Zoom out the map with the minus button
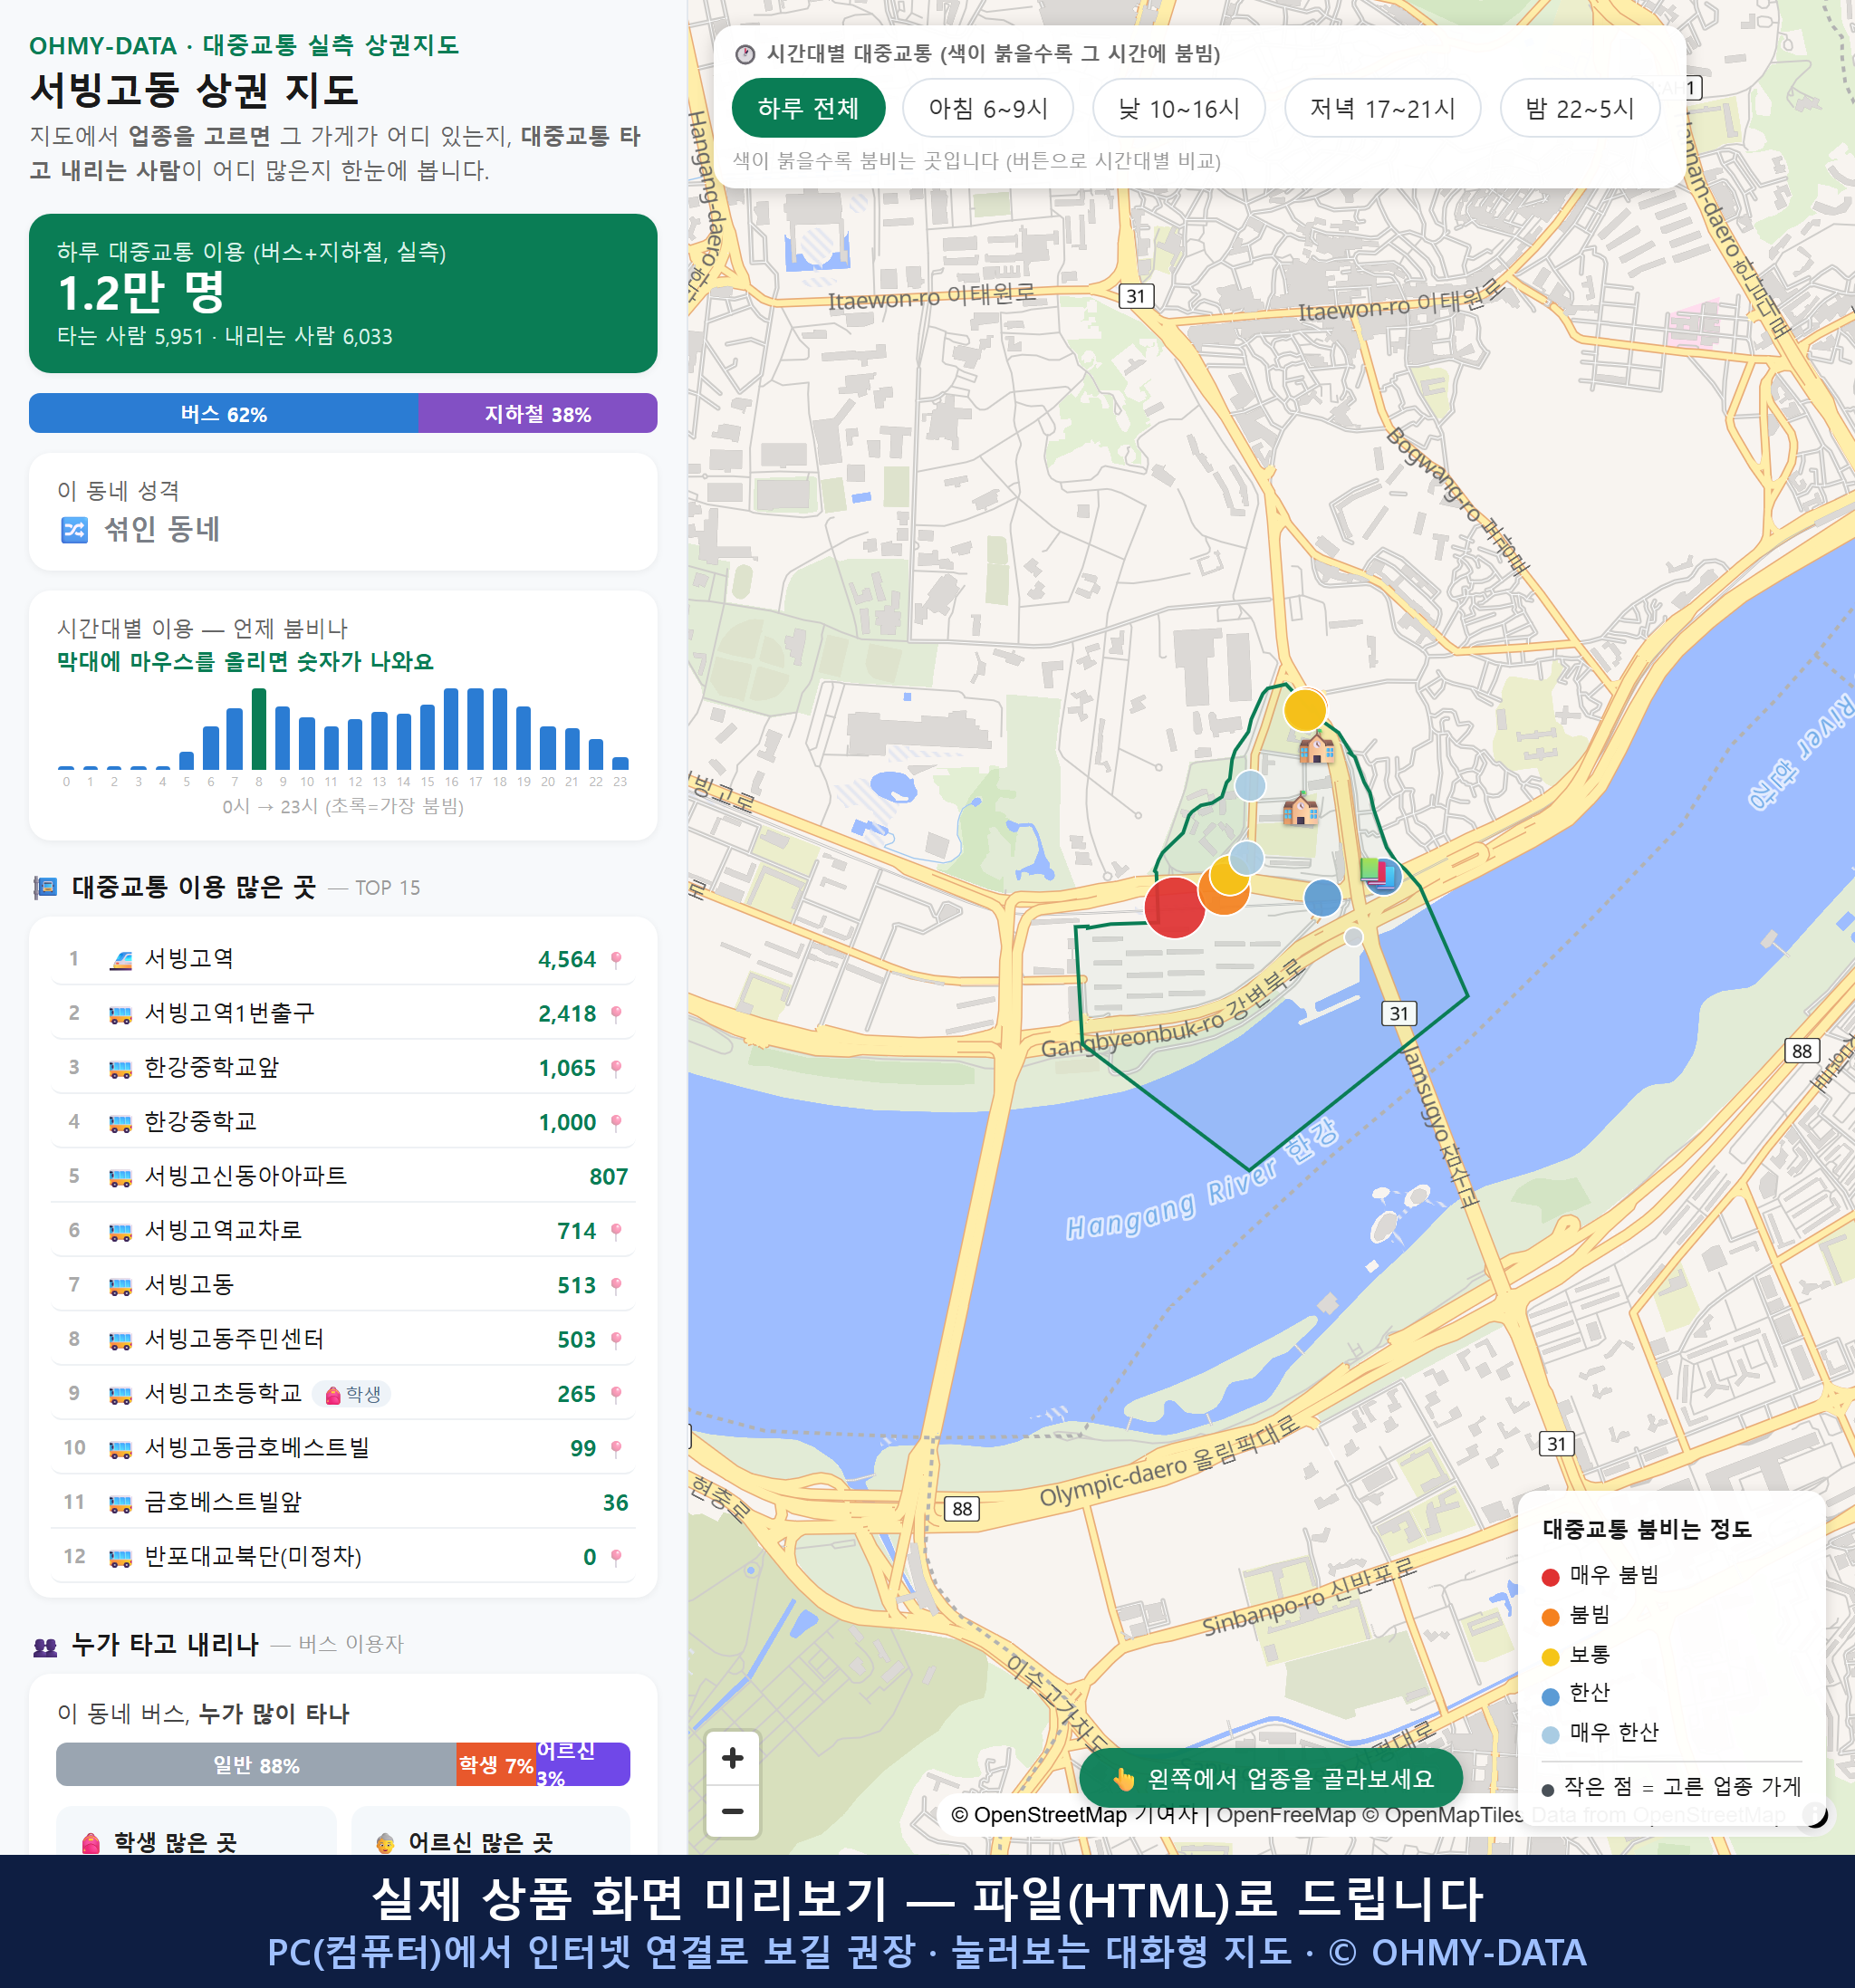Image resolution: width=1855 pixels, height=1988 pixels. (732, 1811)
